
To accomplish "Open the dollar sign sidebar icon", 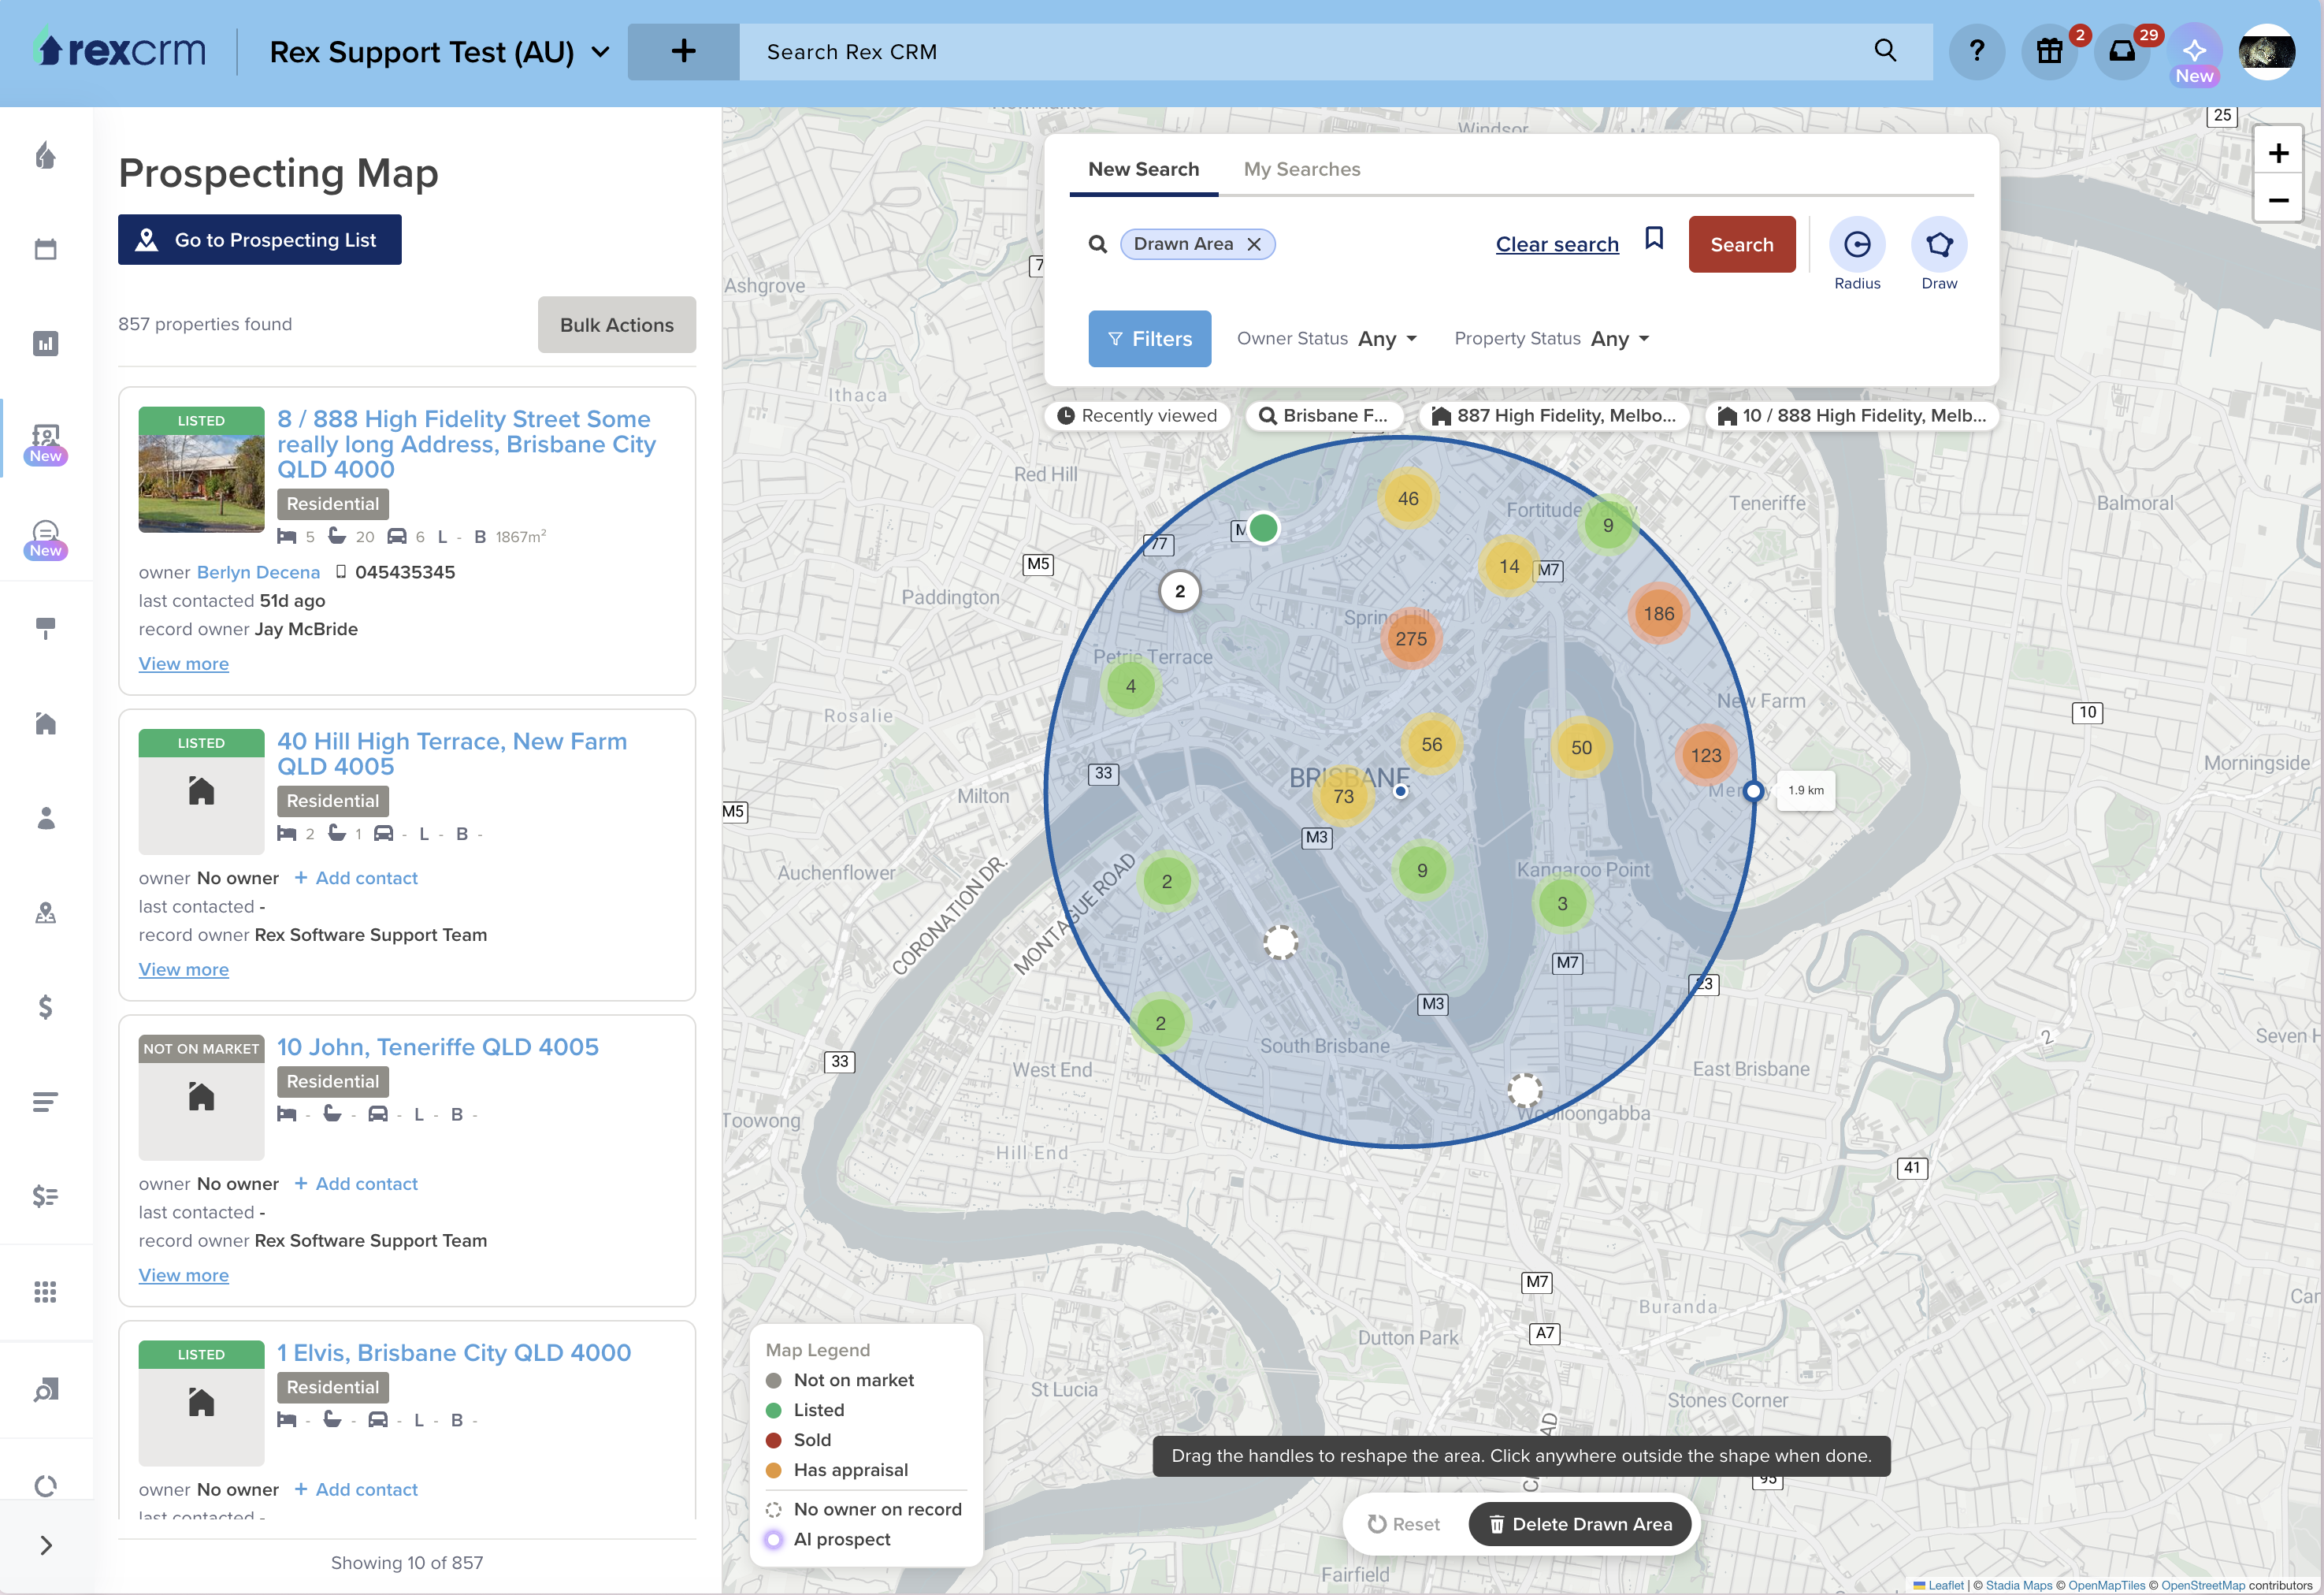I will [x=46, y=1007].
